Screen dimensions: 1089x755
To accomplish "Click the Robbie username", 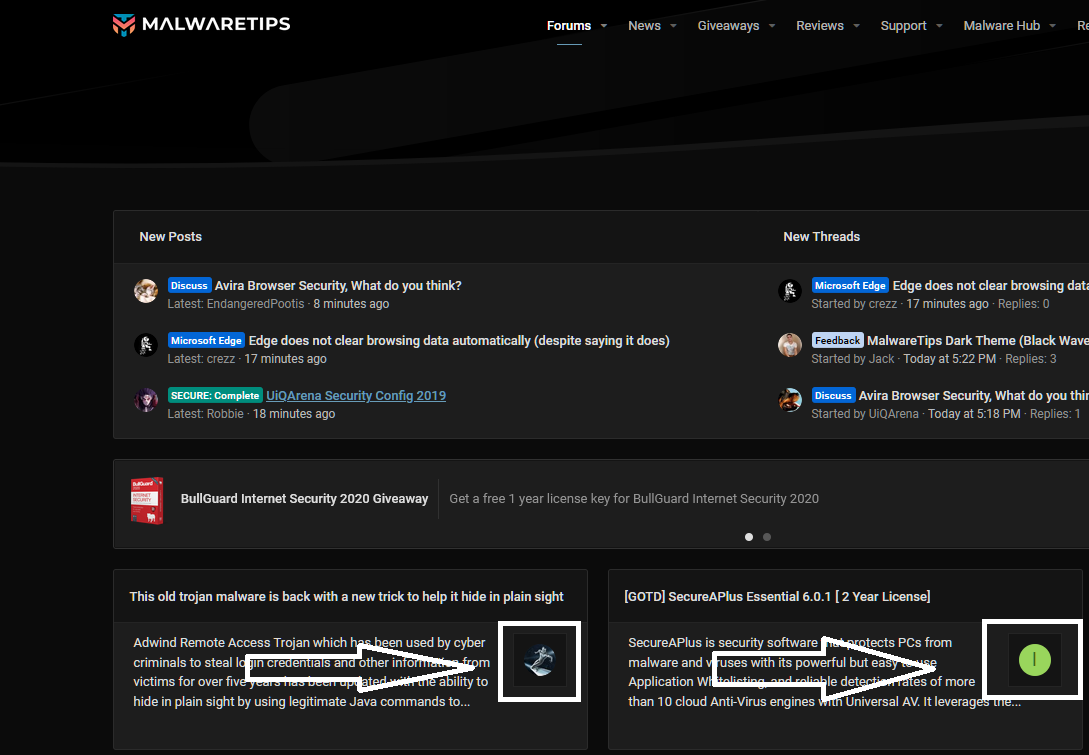I will [x=224, y=414].
